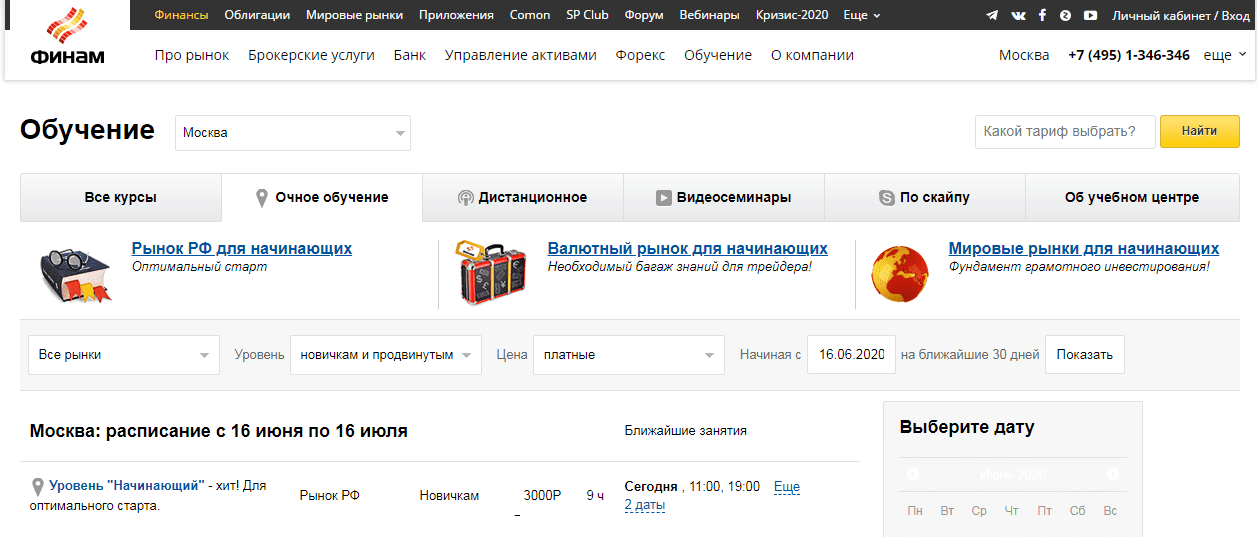Open Приложения in top bar
This screenshot has width=1257, height=537.
click(x=456, y=15)
